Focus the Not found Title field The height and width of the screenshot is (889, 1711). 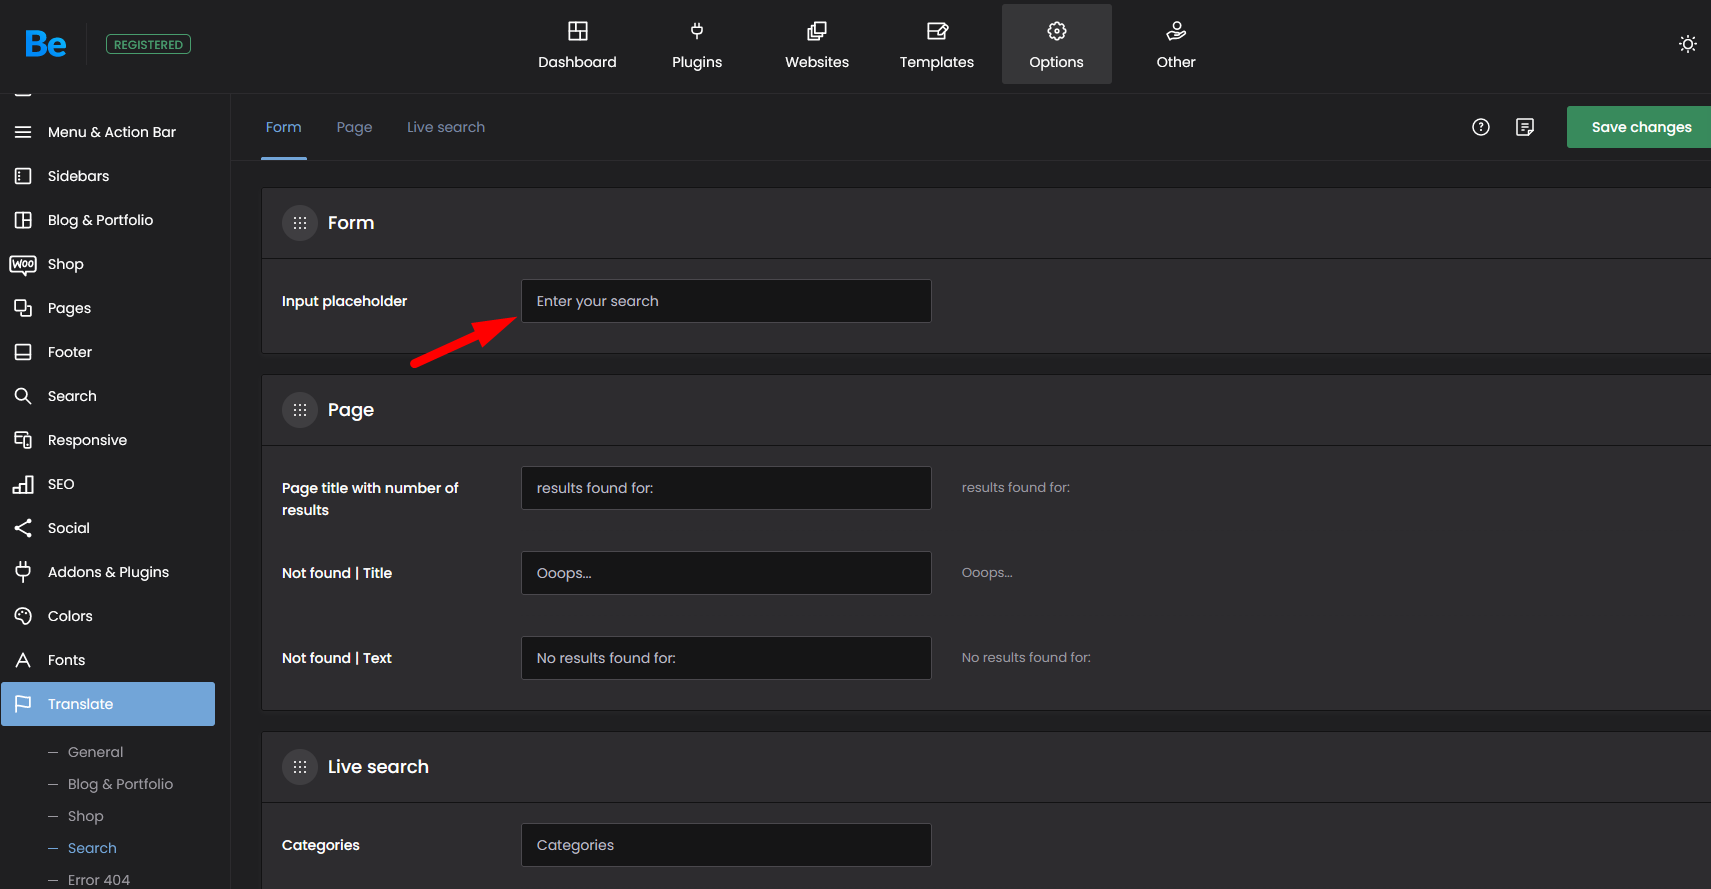coord(726,573)
